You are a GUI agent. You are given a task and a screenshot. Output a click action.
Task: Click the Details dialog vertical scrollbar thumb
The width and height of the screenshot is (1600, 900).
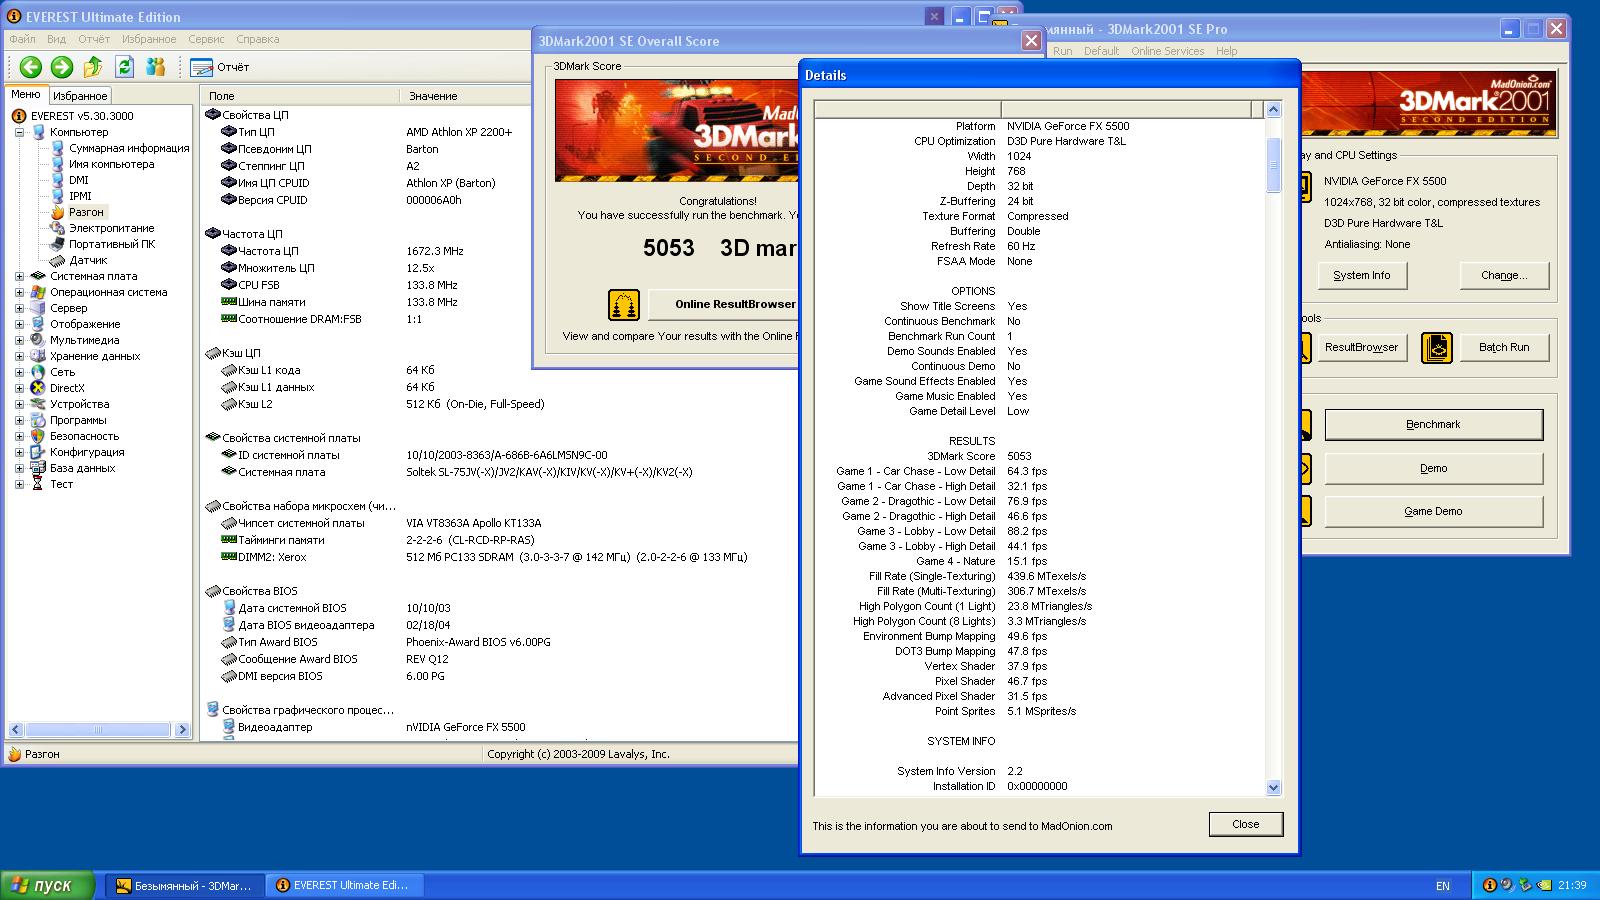tap(1273, 165)
